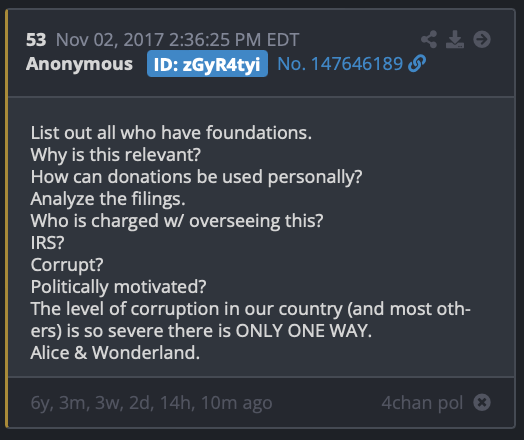Viewport: 524px width, 440px height.
Task: Click the "Why is this relevant?" line
Action: tap(116, 155)
